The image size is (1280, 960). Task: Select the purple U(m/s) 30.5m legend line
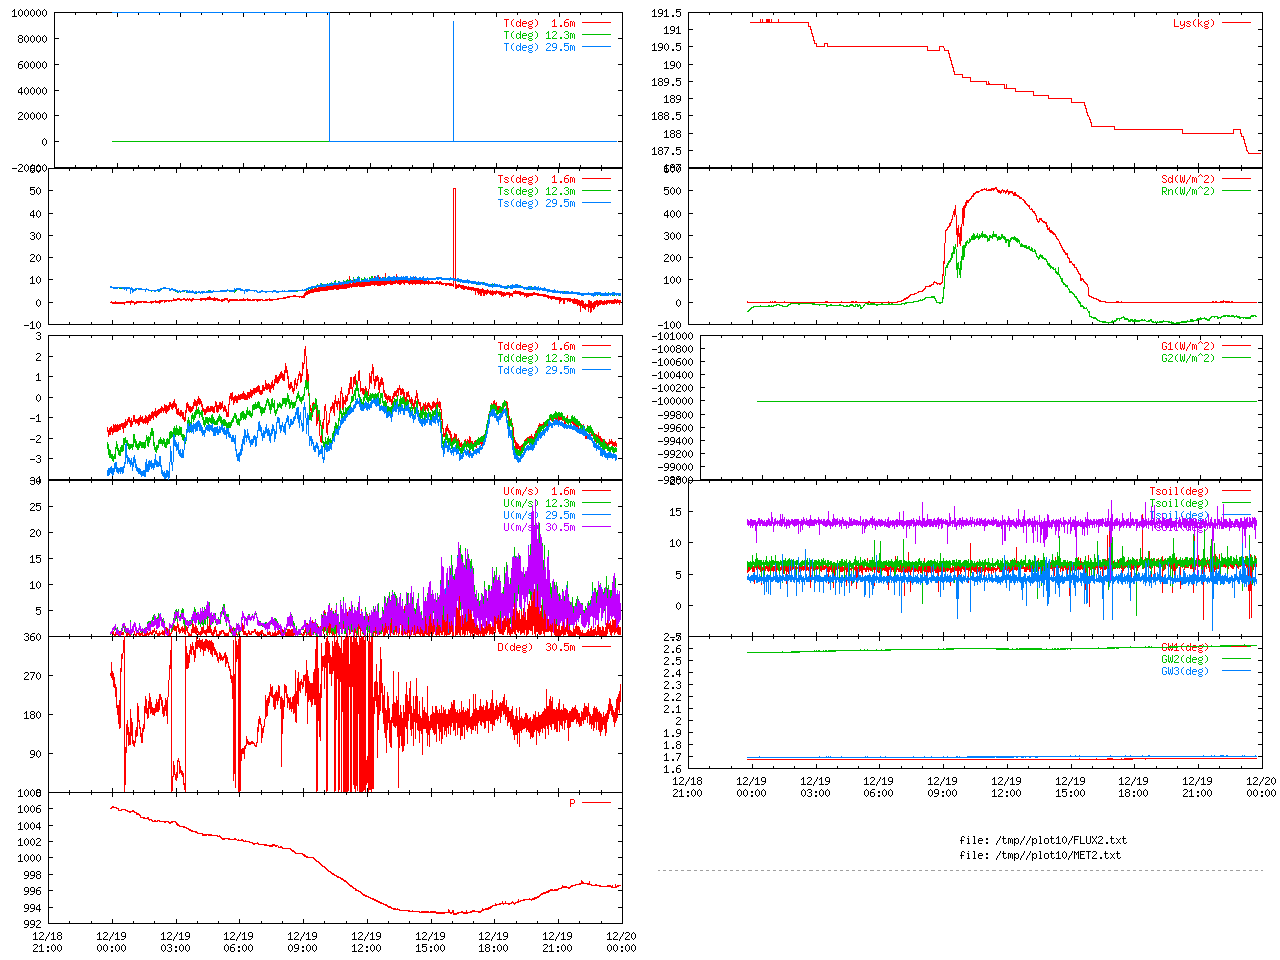[x=596, y=527]
